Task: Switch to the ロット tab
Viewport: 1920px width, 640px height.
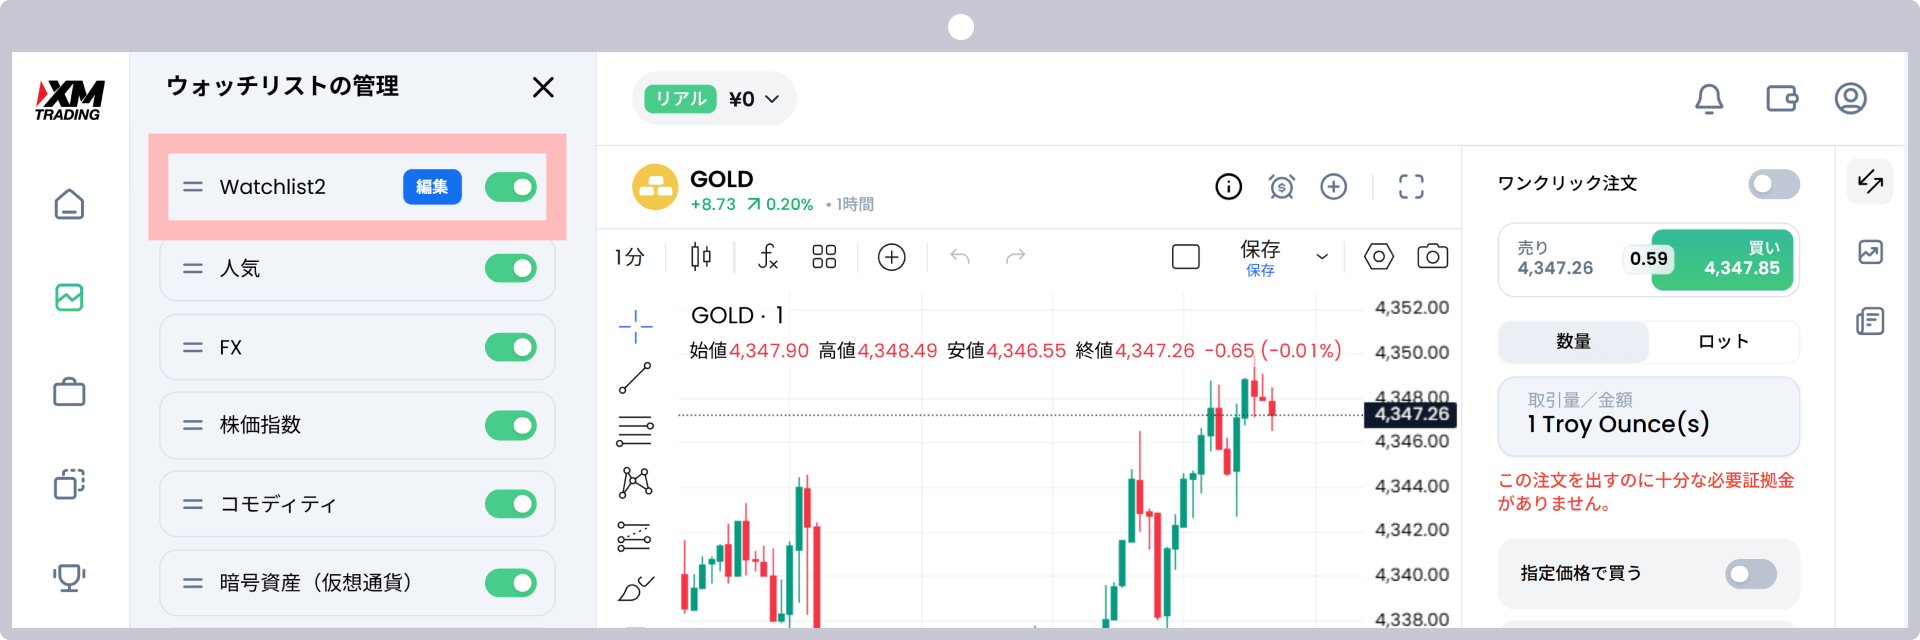Action: pos(1724,342)
